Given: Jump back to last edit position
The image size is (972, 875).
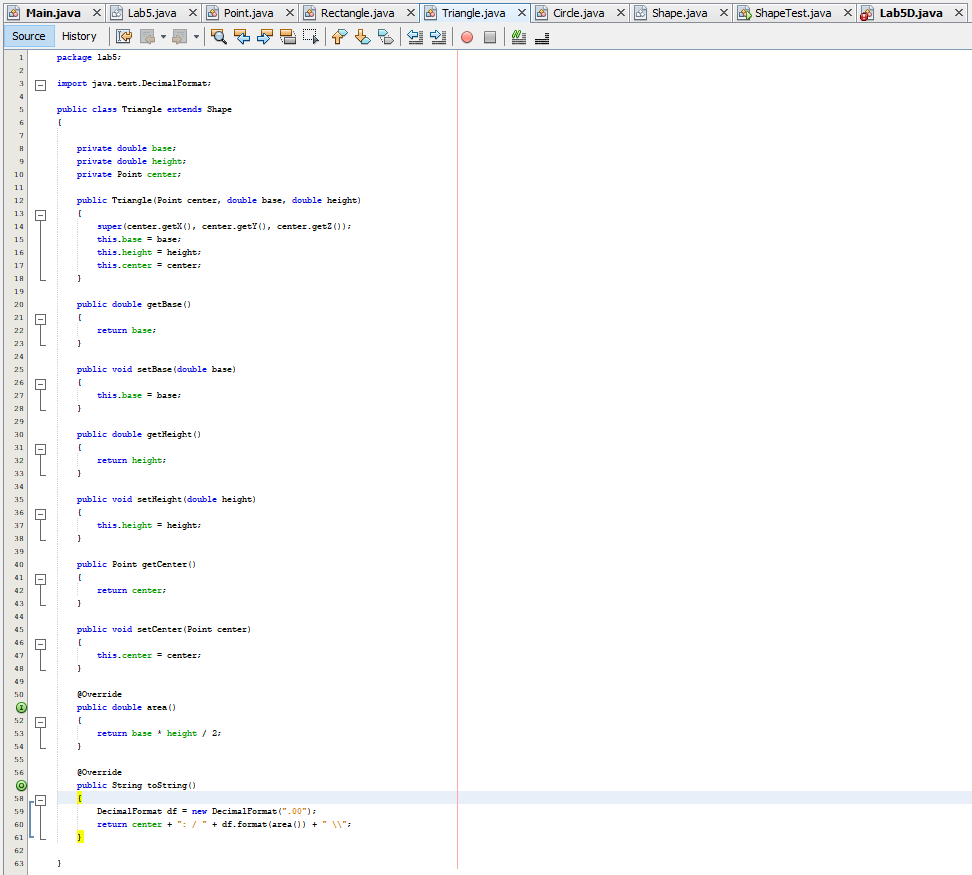Looking at the screenshot, I should point(123,35).
